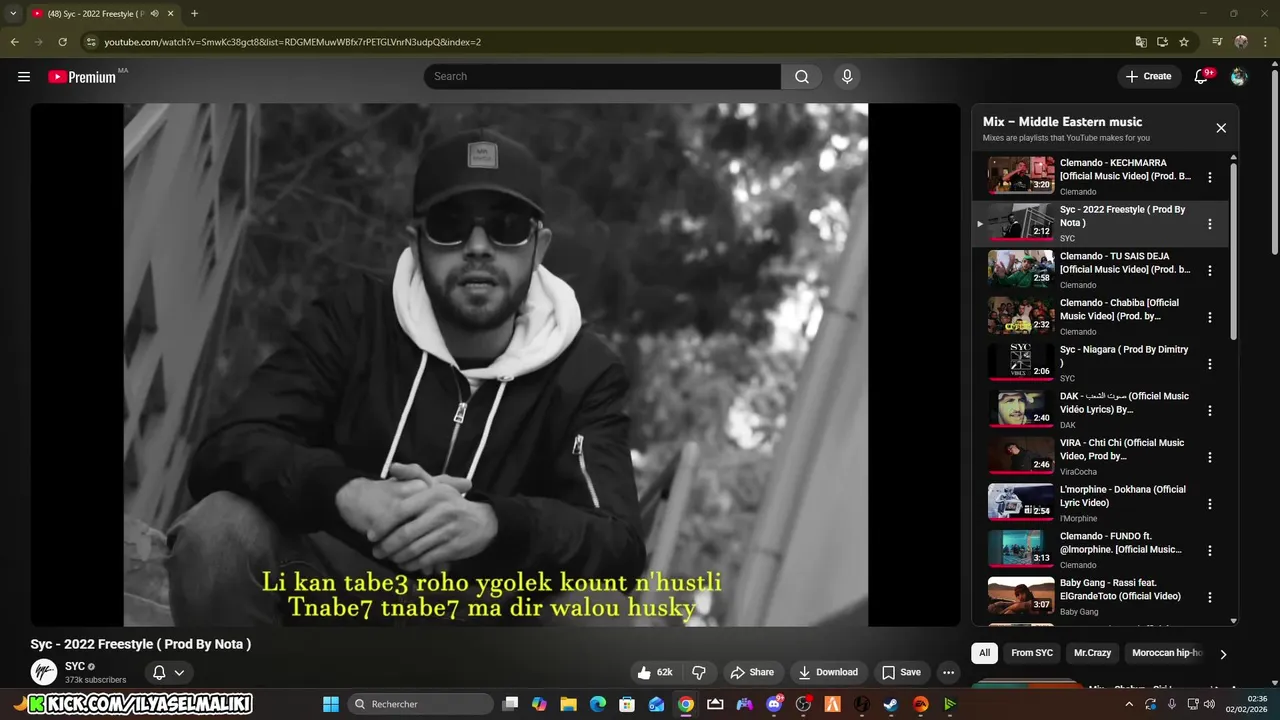Open Chrome media controls icon

[x=1217, y=42]
